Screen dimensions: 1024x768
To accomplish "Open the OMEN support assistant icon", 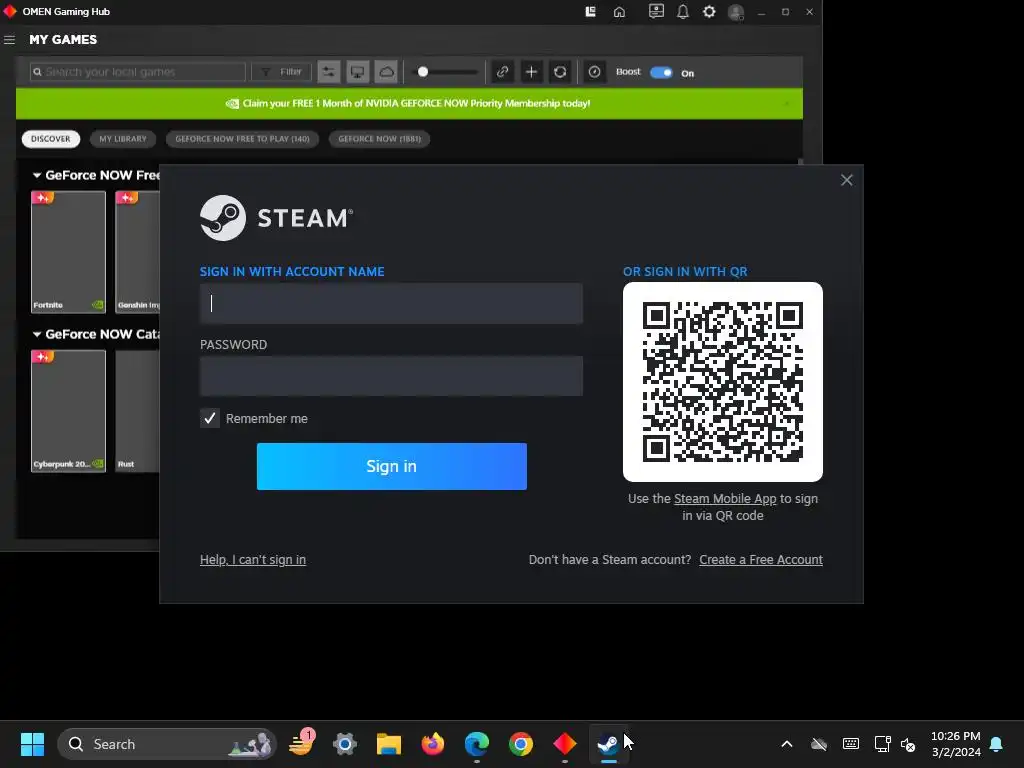I will click(x=656, y=12).
